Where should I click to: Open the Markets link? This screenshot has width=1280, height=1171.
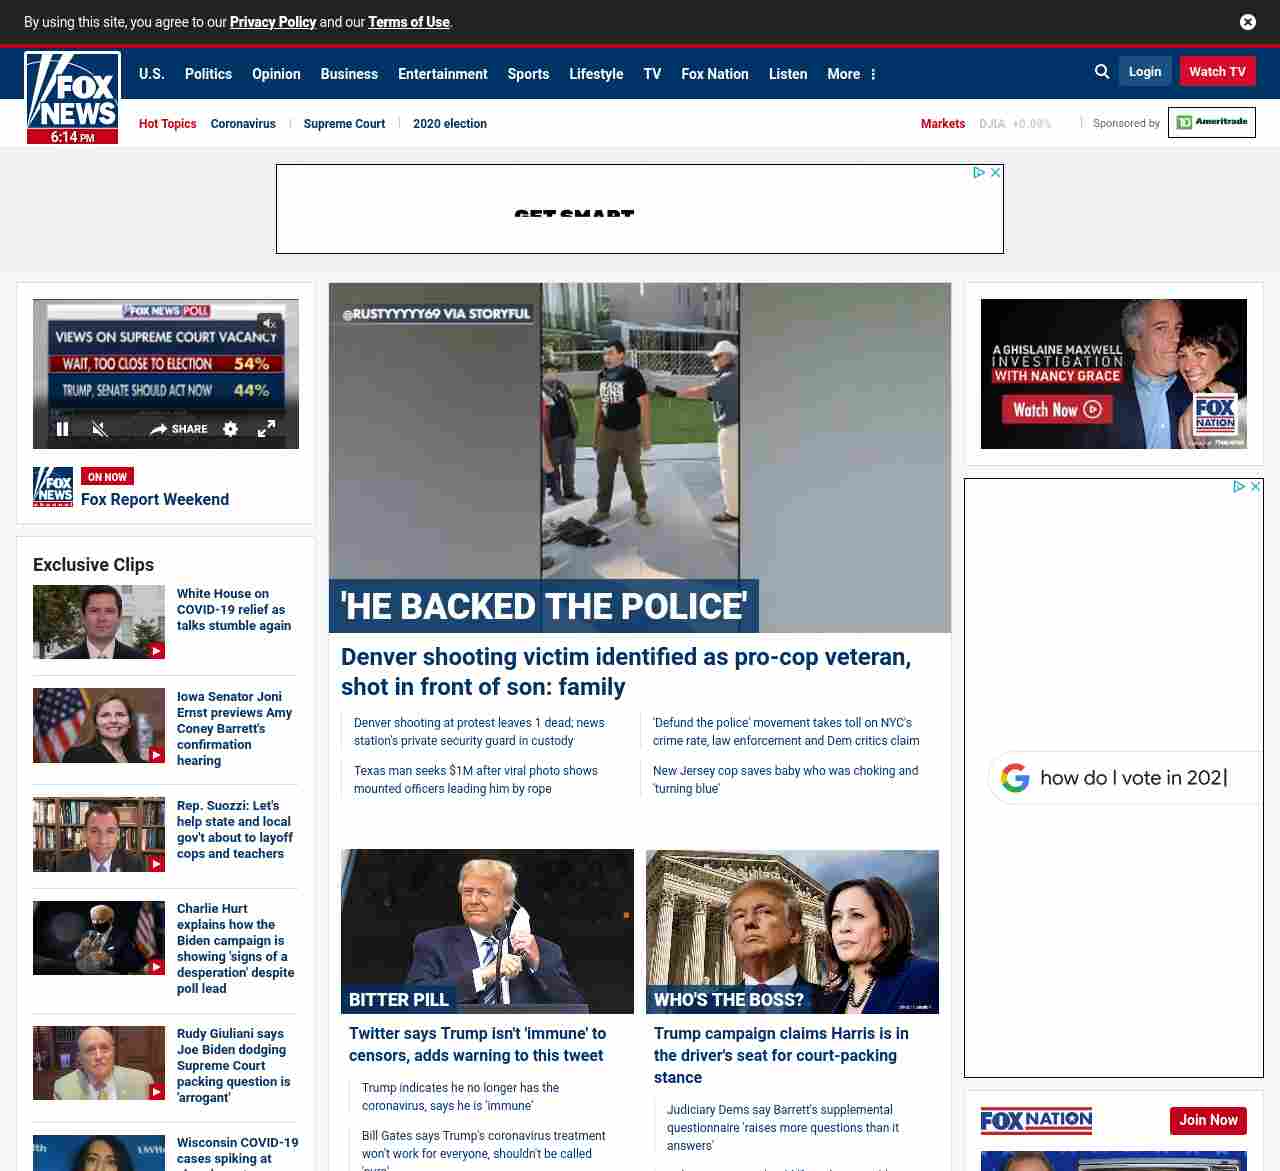pyautogui.click(x=942, y=124)
